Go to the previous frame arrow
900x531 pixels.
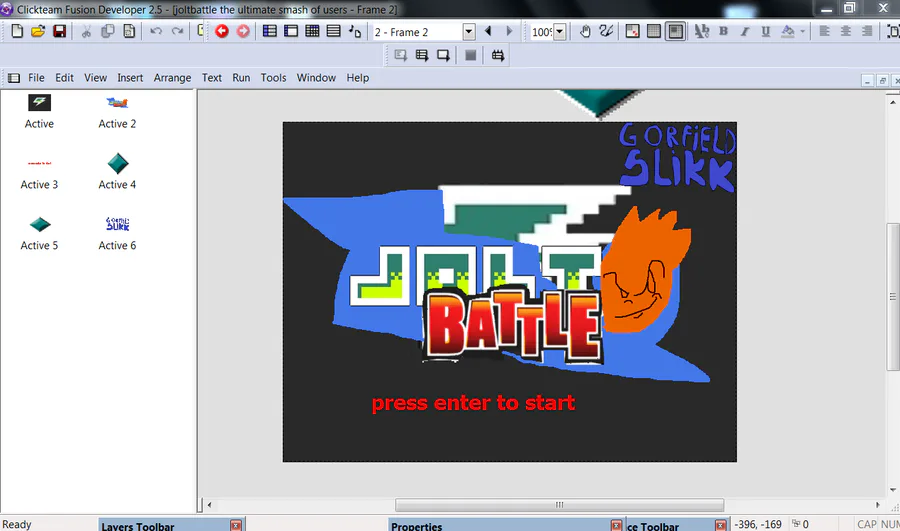click(x=488, y=31)
